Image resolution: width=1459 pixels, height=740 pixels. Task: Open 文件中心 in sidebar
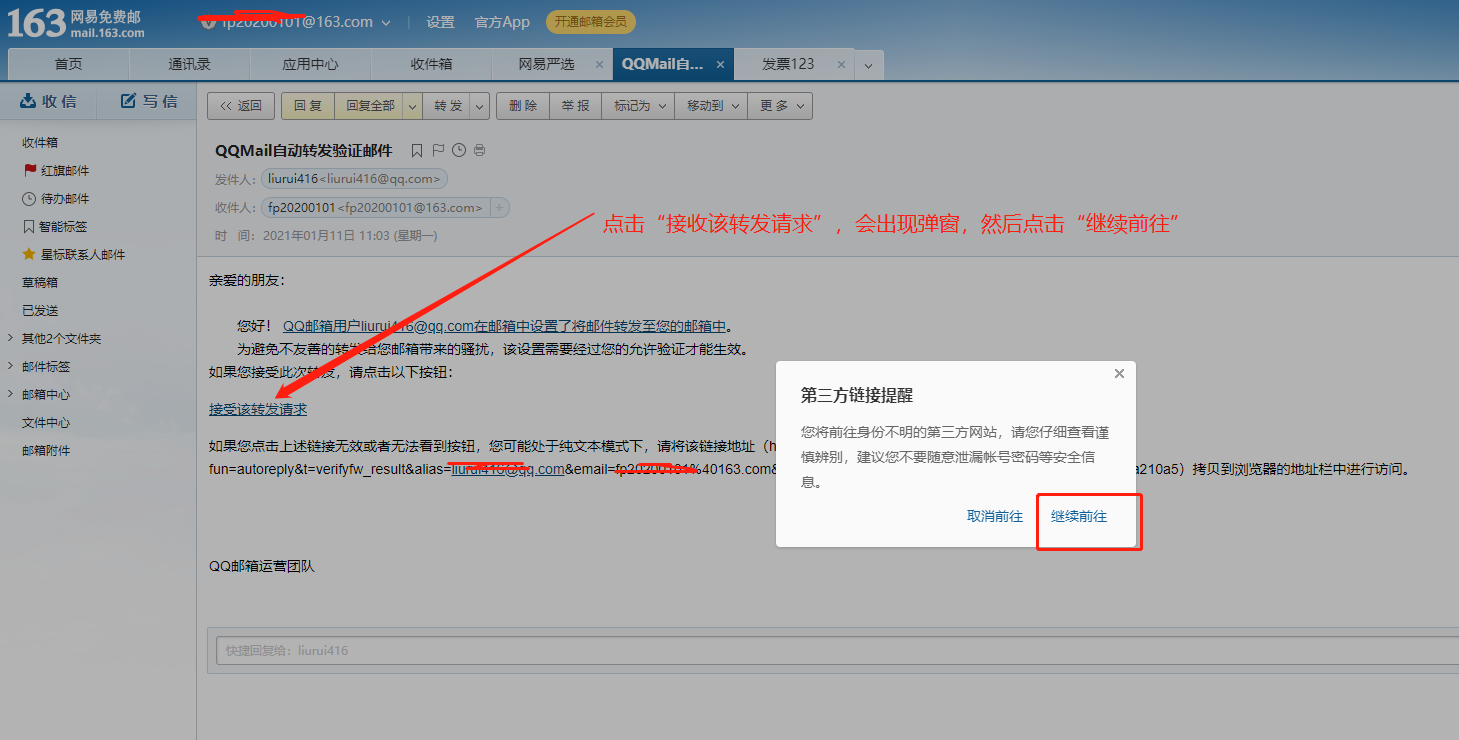coord(46,423)
